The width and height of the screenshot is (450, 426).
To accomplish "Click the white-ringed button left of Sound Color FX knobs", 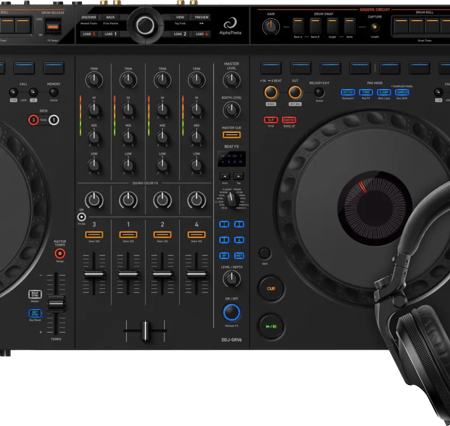I will pyautogui.click(x=81, y=217).
